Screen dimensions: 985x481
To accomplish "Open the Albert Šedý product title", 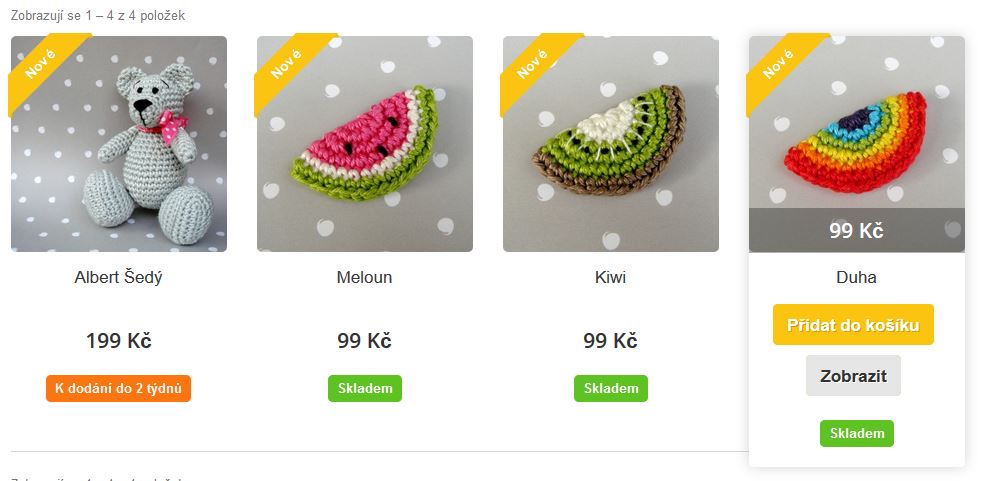I will 119,277.
